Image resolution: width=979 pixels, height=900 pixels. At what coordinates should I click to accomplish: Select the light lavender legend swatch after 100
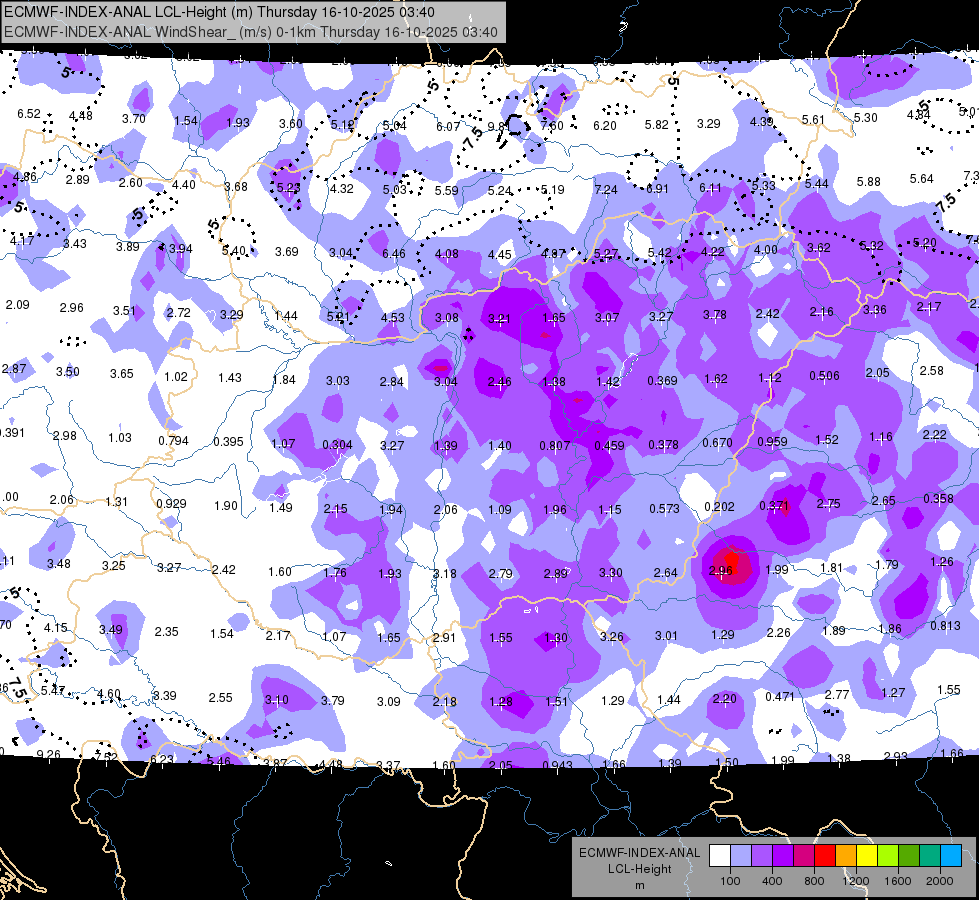(x=741, y=856)
